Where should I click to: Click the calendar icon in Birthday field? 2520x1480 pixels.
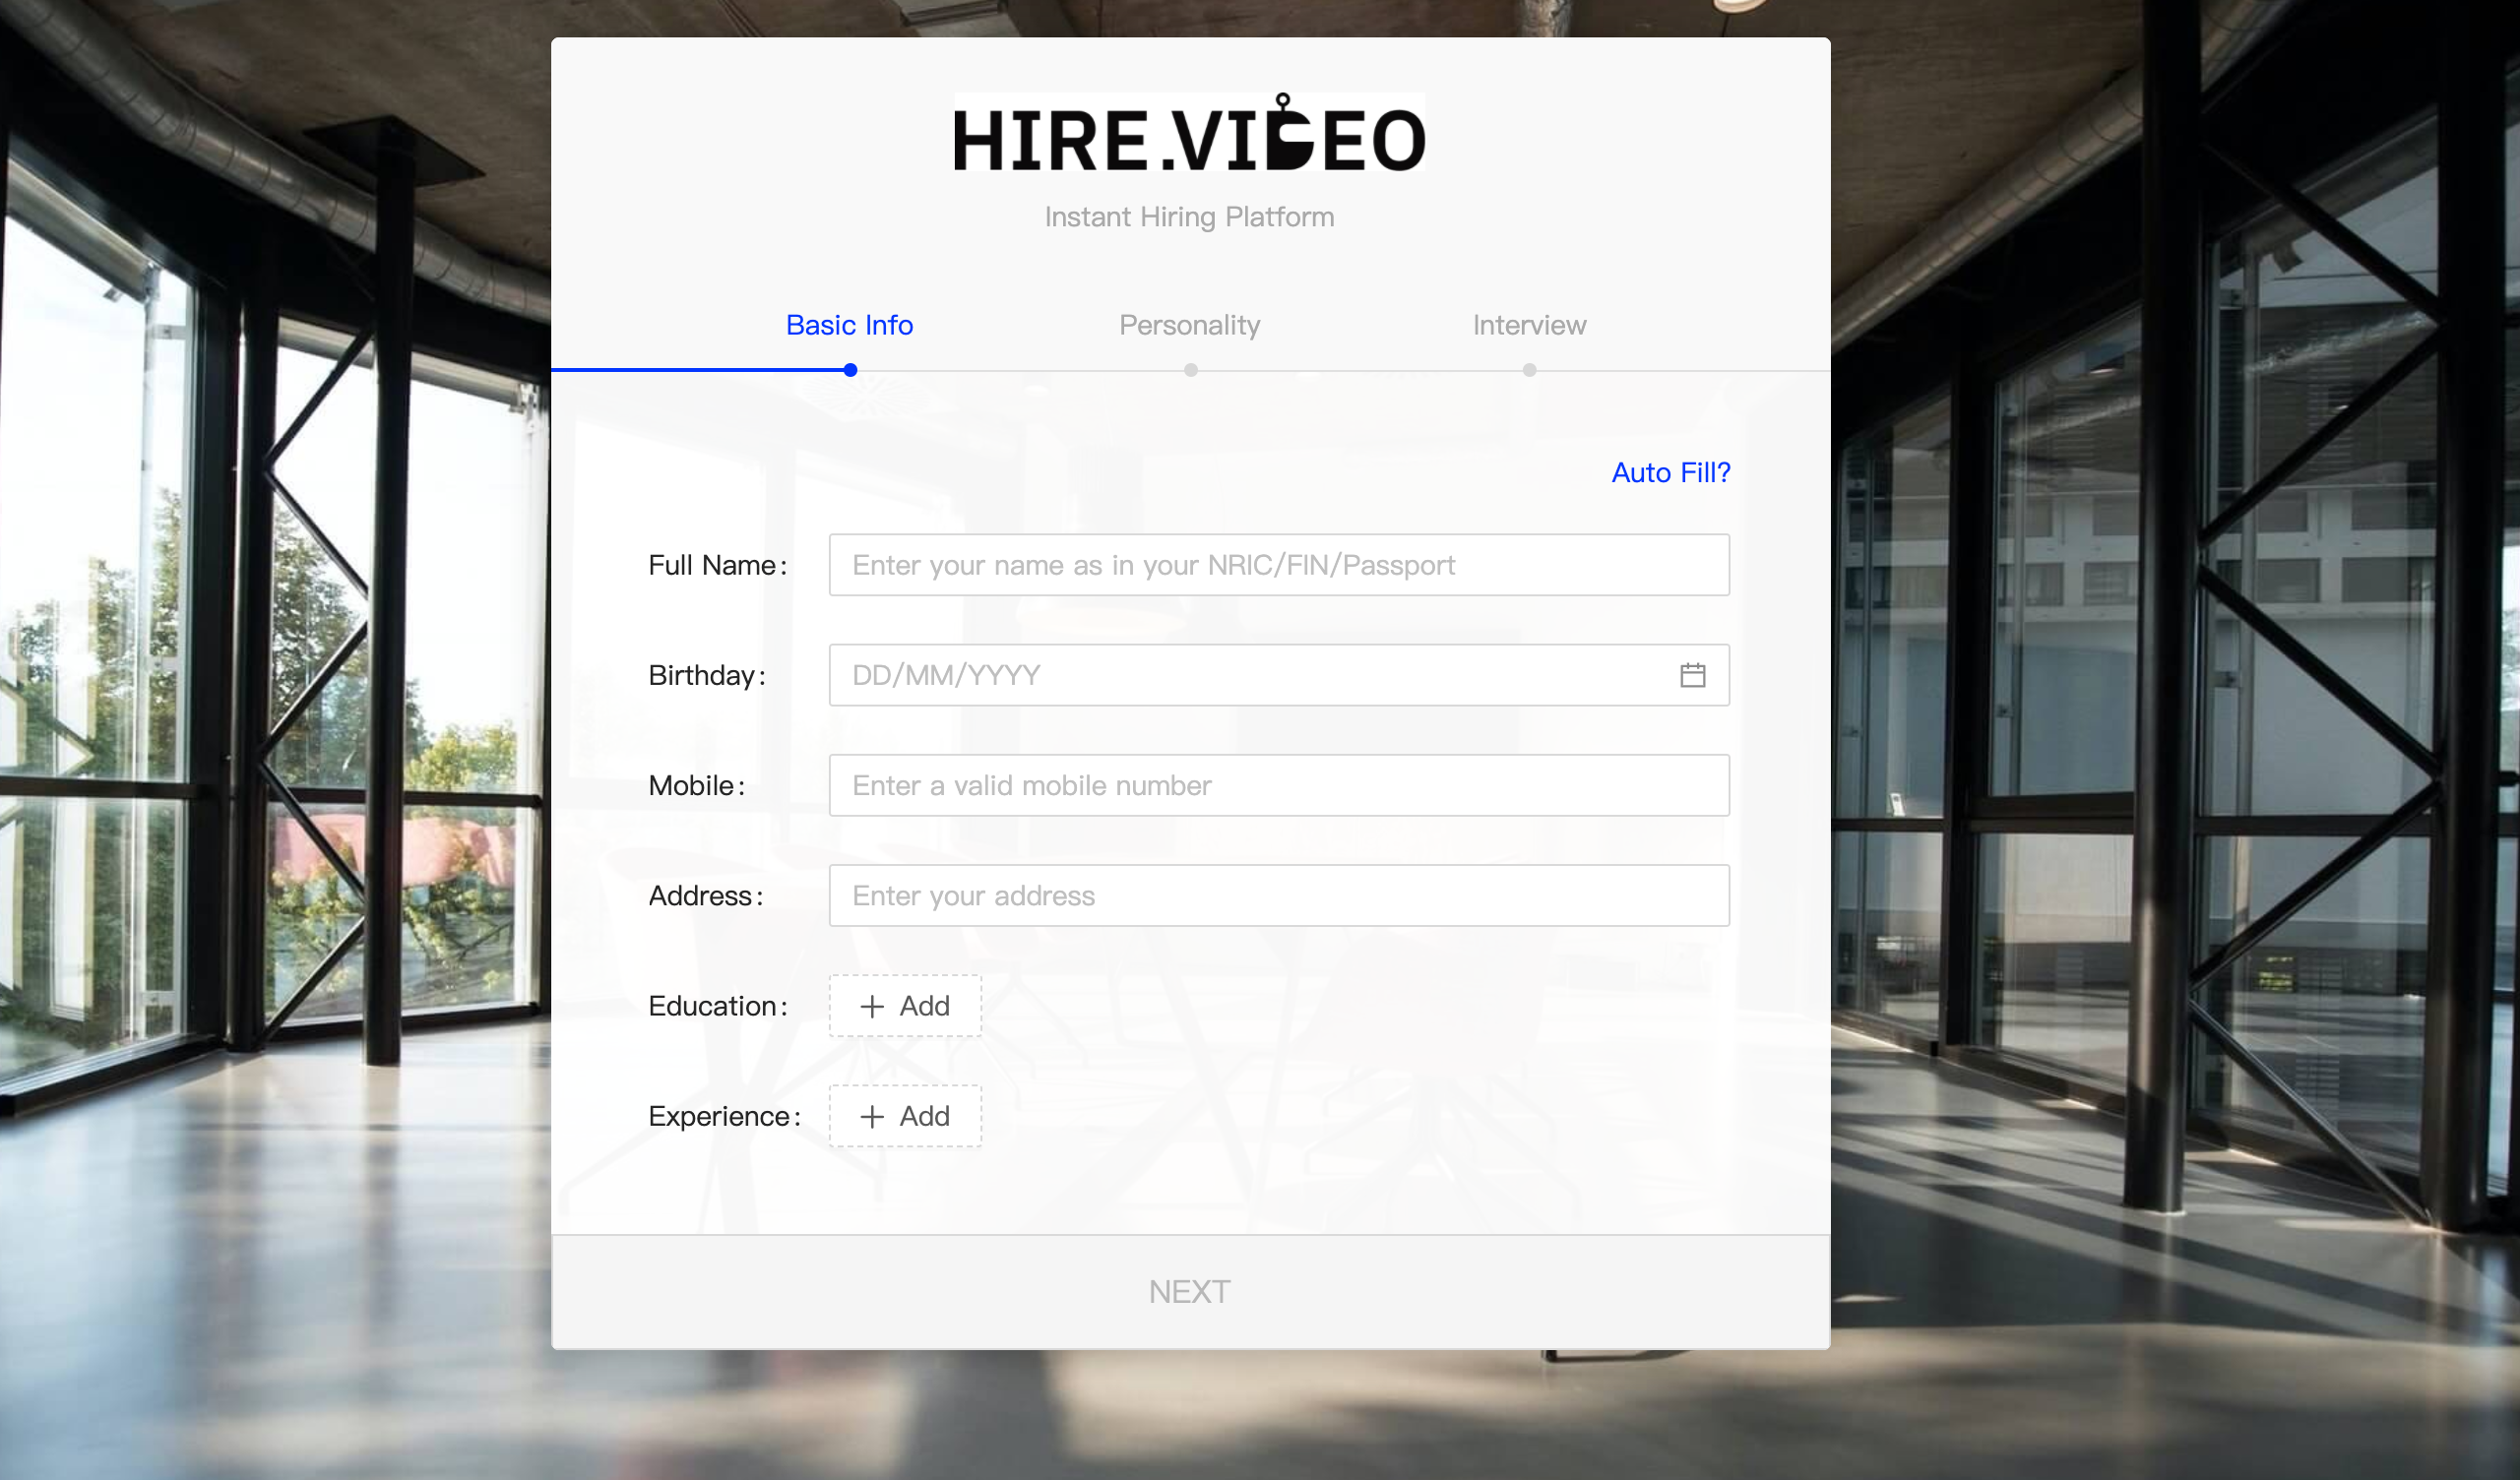(x=1692, y=675)
